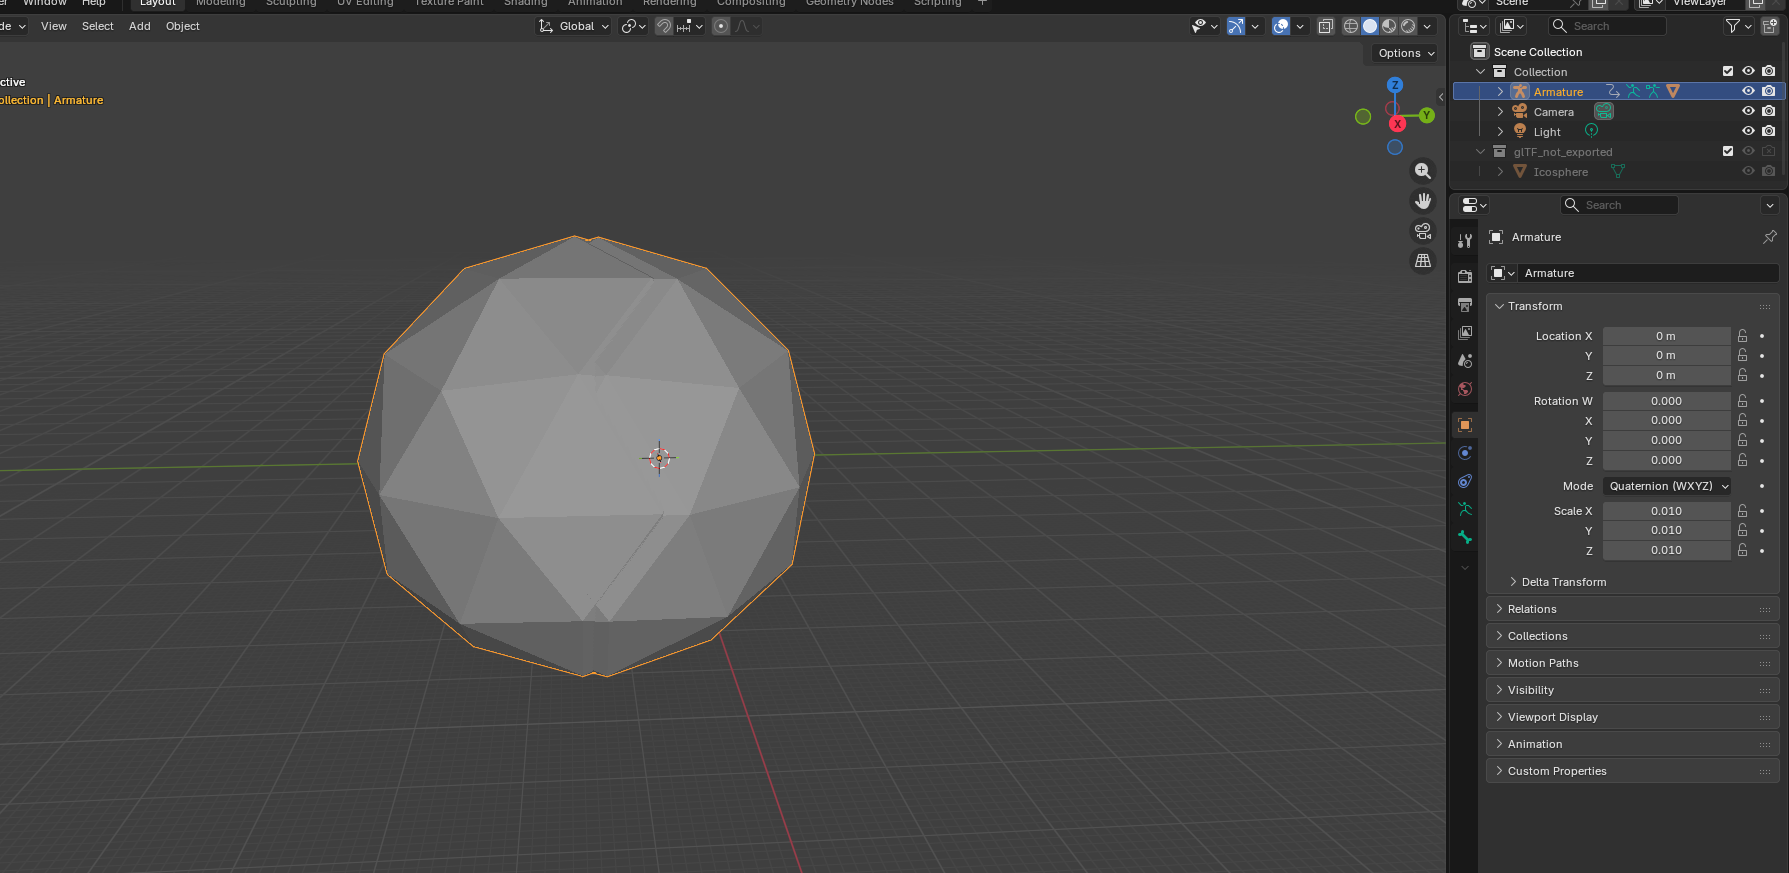Open the Quaternion (WXYZ) rotation mode dropdown
Screen dimensions: 1789x873
[x=1668, y=486]
